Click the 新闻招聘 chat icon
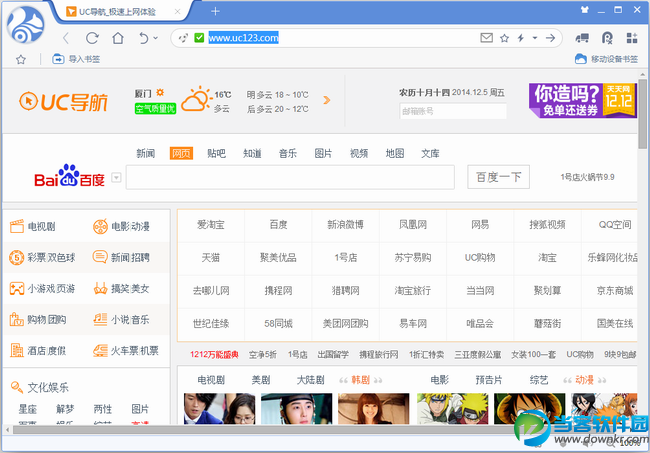 [100, 257]
